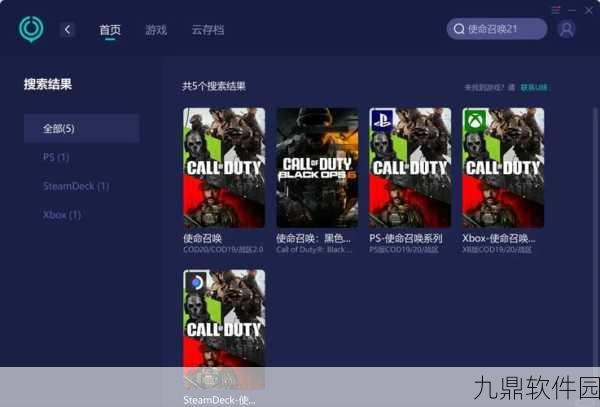Open the PS-使命召唤系列 cover image

pos(410,168)
